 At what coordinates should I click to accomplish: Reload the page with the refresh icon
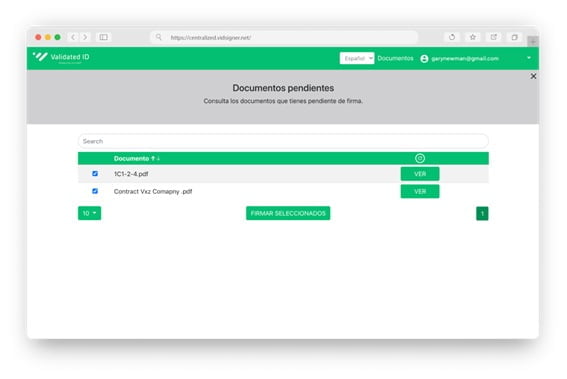452,37
